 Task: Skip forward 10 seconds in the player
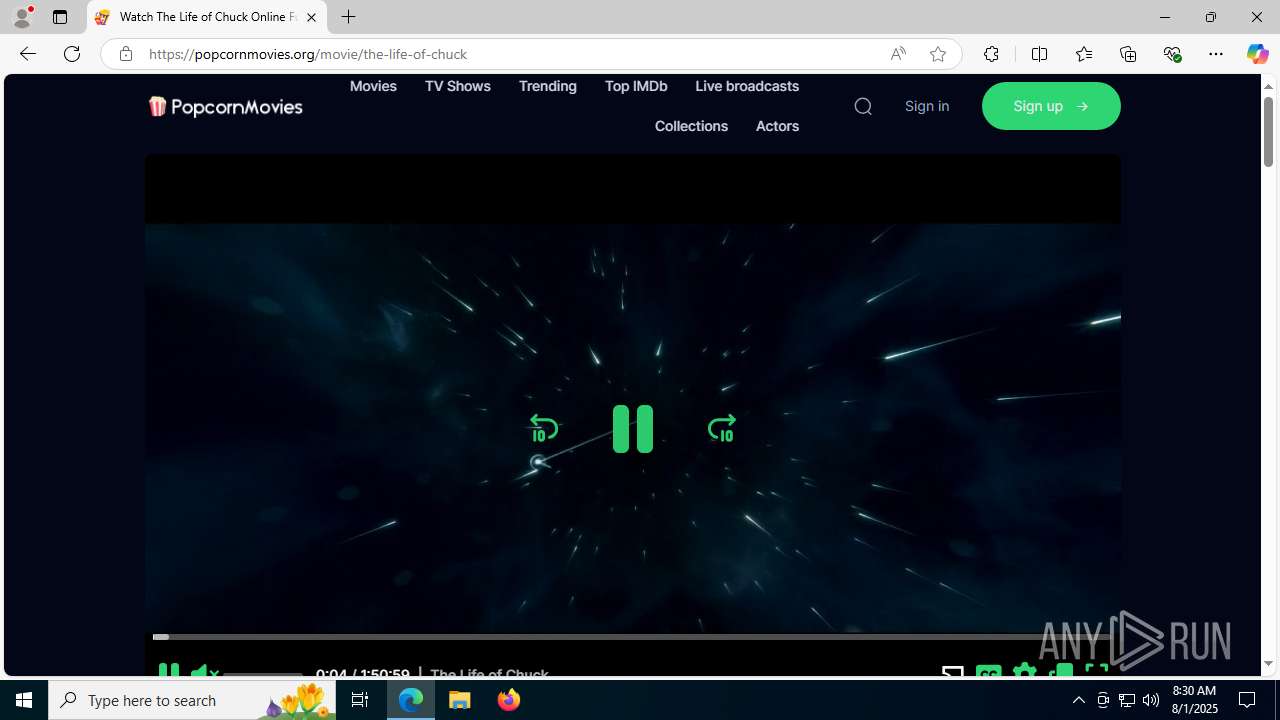point(721,428)
